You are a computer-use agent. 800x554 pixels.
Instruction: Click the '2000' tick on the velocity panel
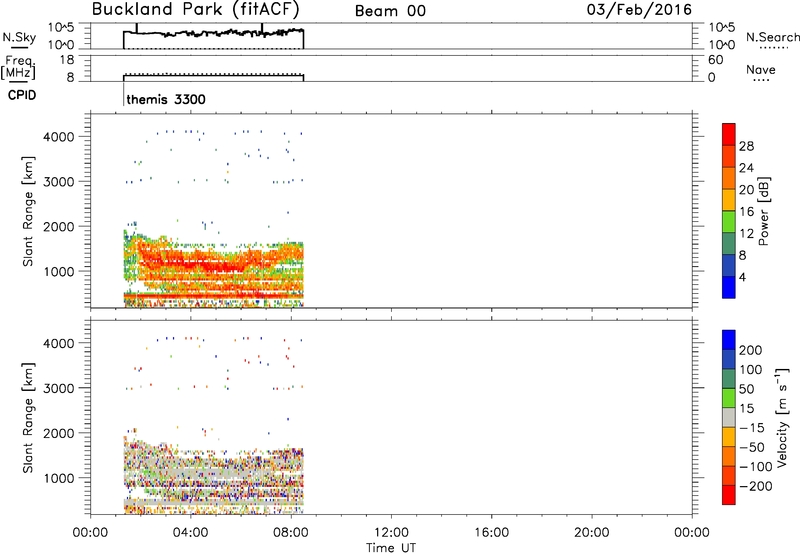59,433
